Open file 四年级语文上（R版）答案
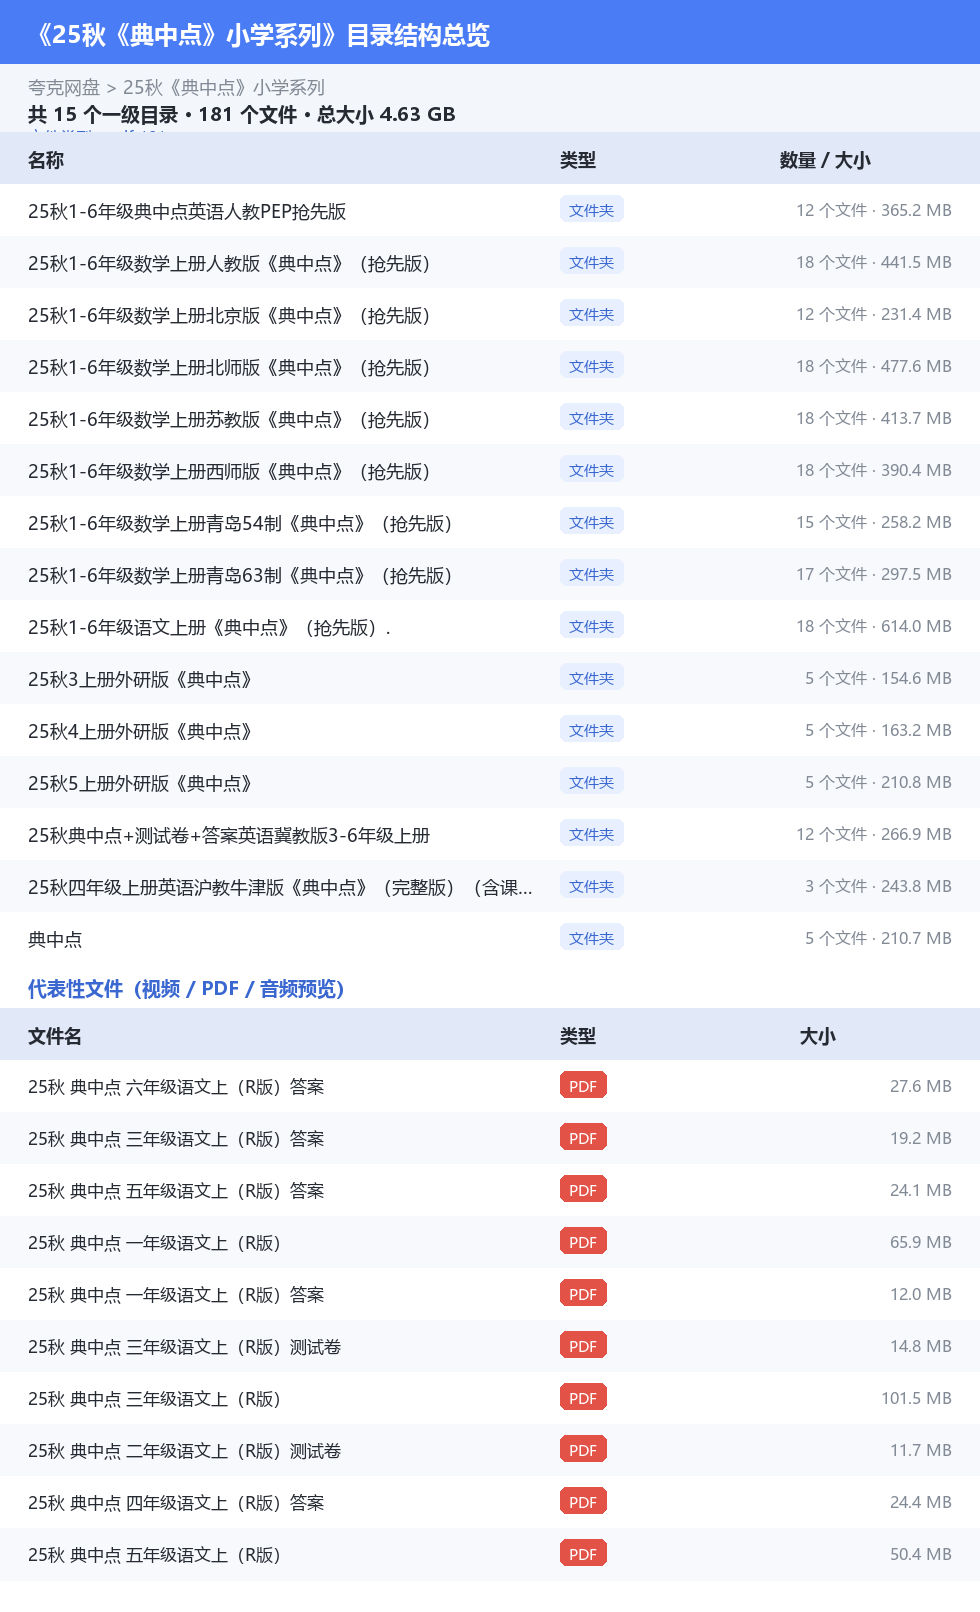The width and height of the screenshot is (980, 1612). click(176, 1503)
